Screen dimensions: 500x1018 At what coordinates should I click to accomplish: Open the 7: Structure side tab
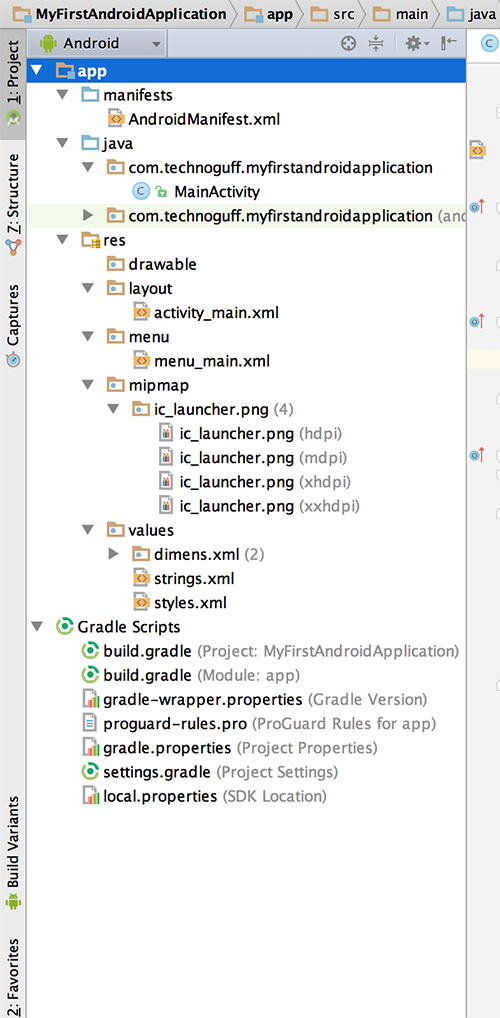point(13,204)
